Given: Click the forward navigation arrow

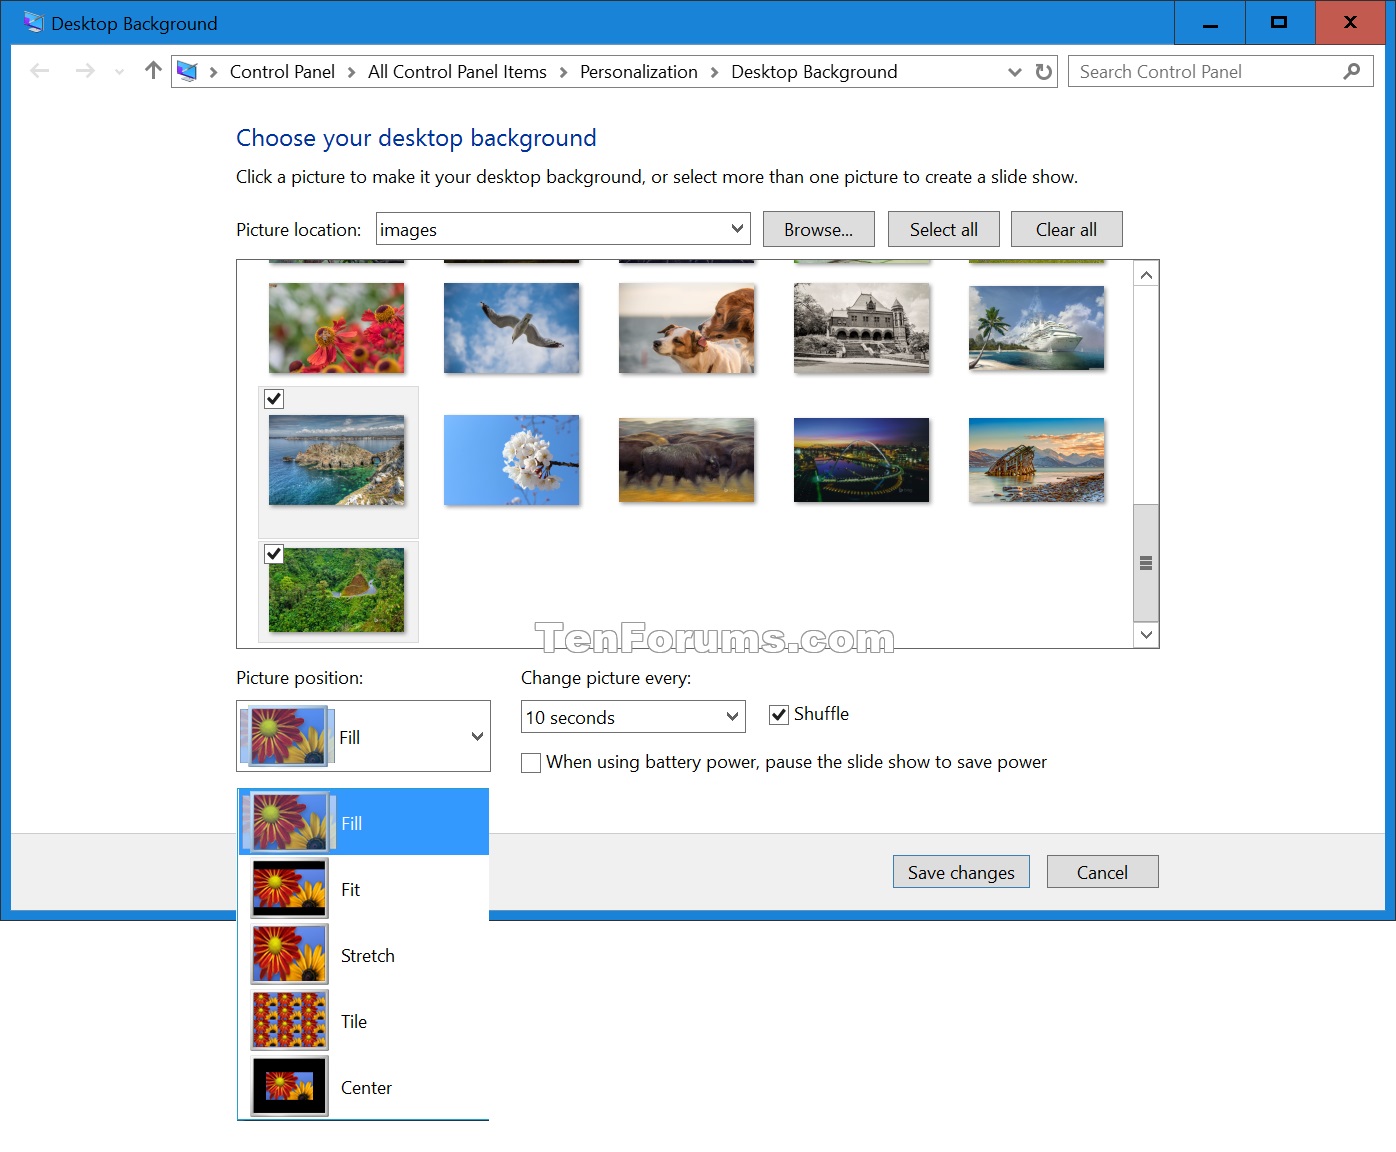Looking at the screenshot, I should click(x=85, y=71).
